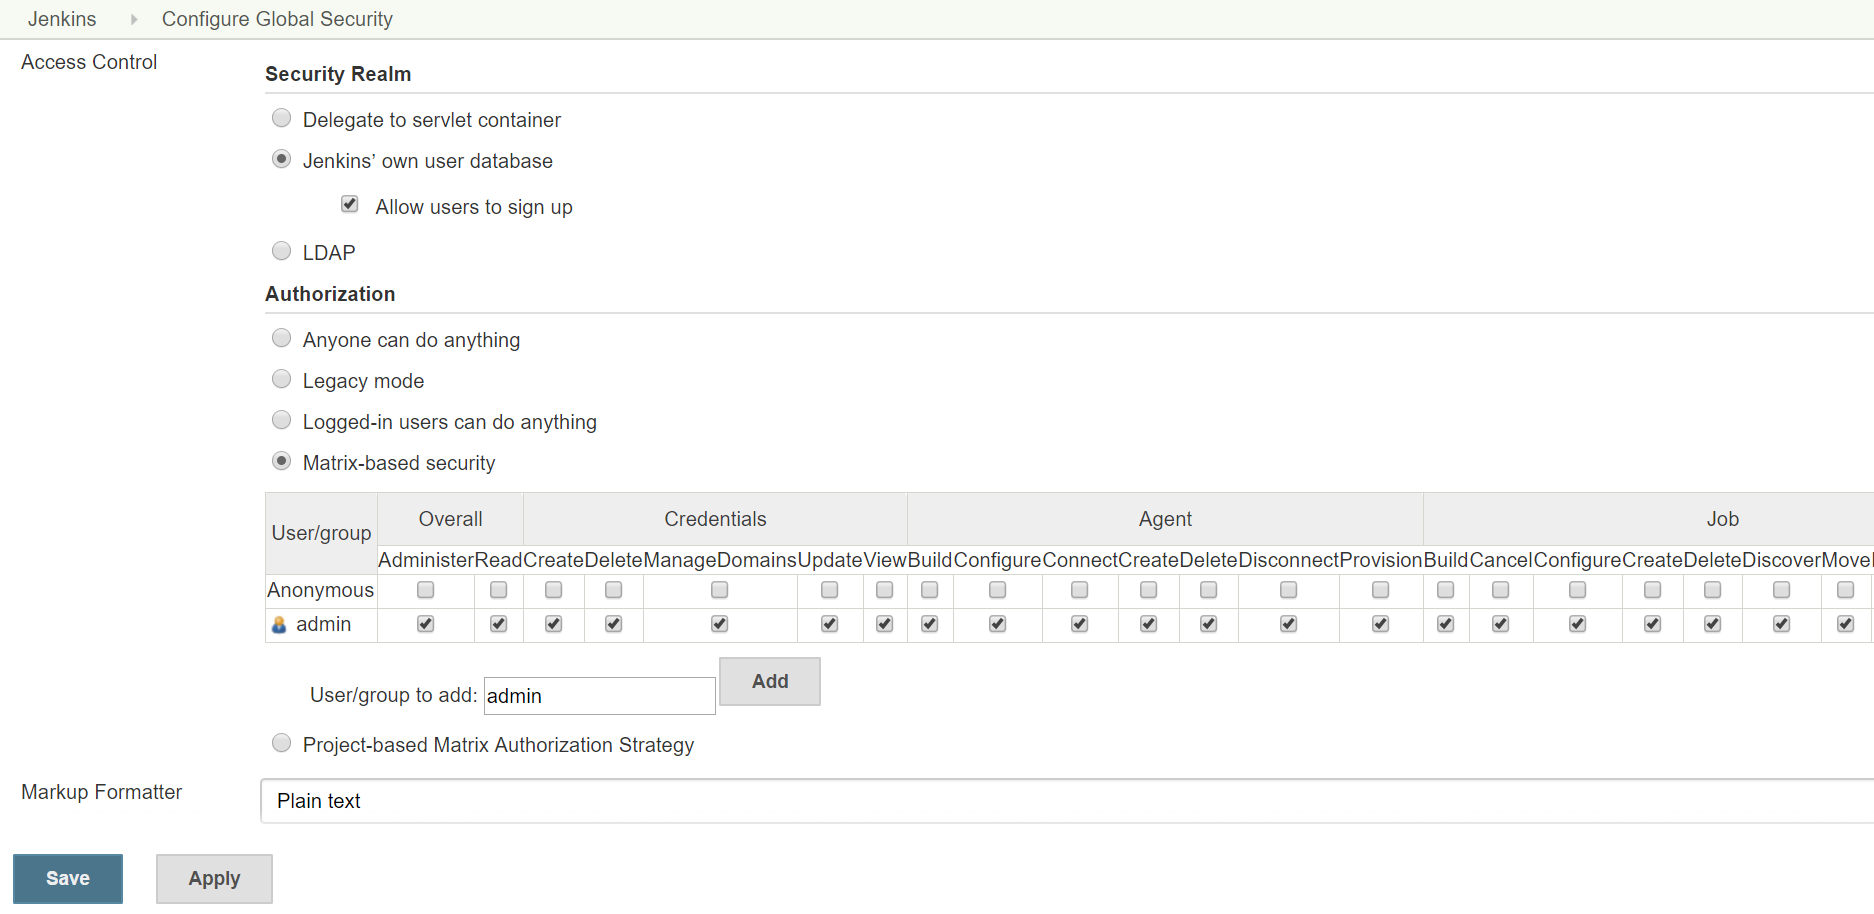Screen dimensions: 1874x914
Task: Uncheck admin Job Cancel checkbox
Action: point(1501,624)
